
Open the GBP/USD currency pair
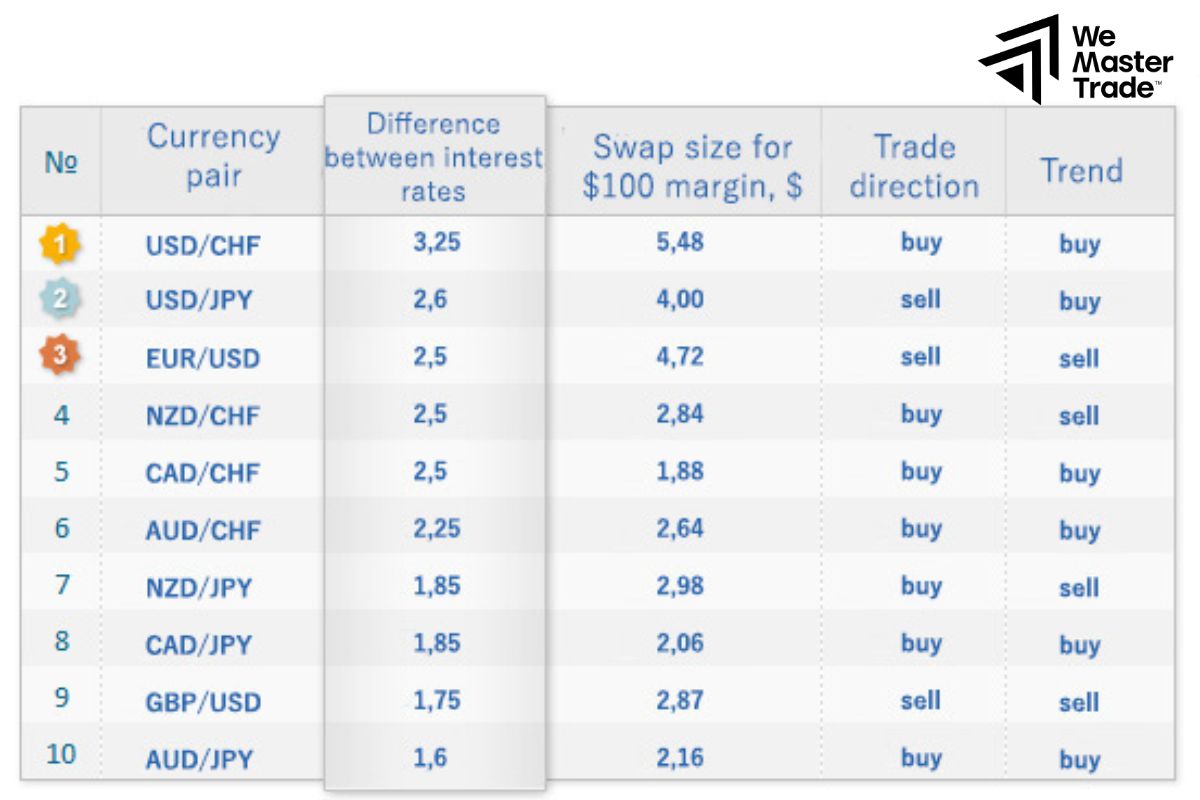(202, 702)
